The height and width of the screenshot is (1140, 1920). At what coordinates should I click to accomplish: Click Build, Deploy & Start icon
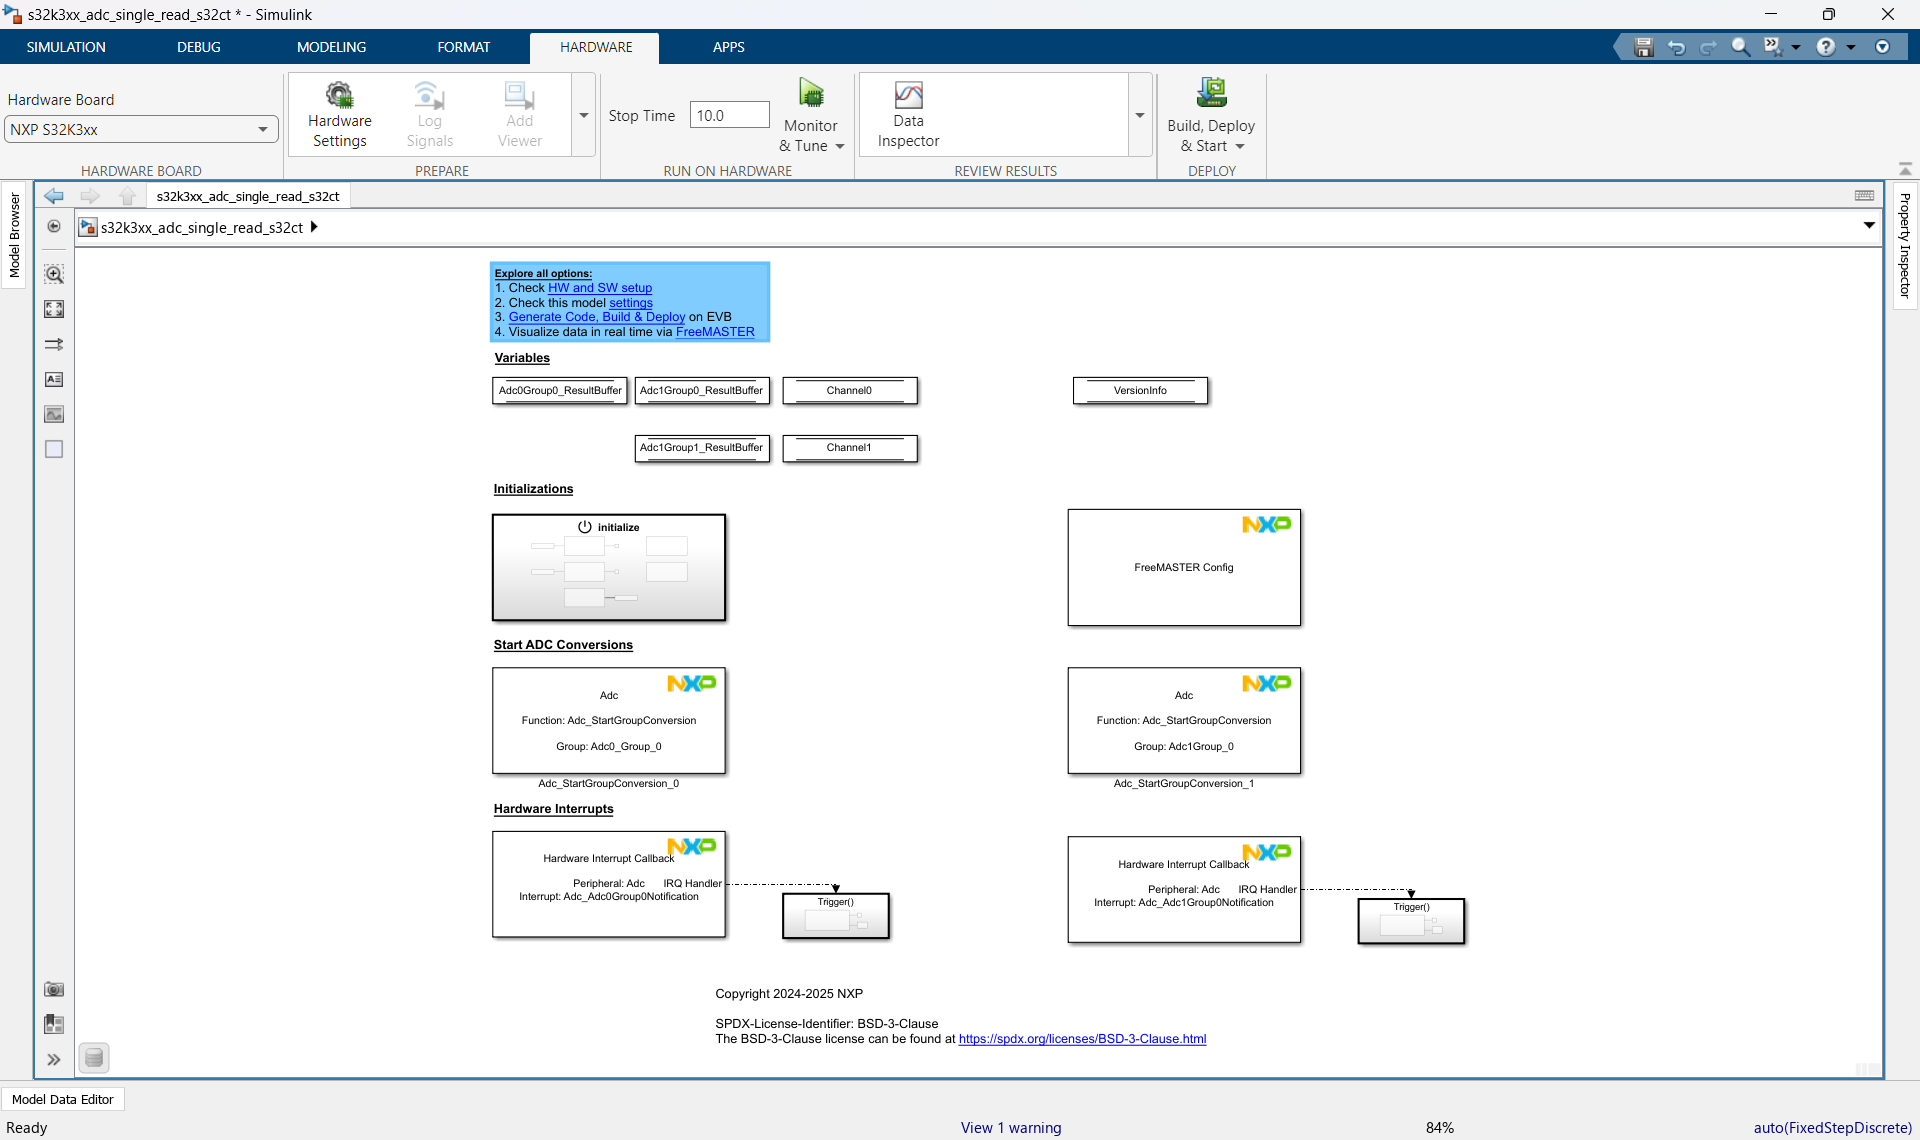click(1211, 93)
